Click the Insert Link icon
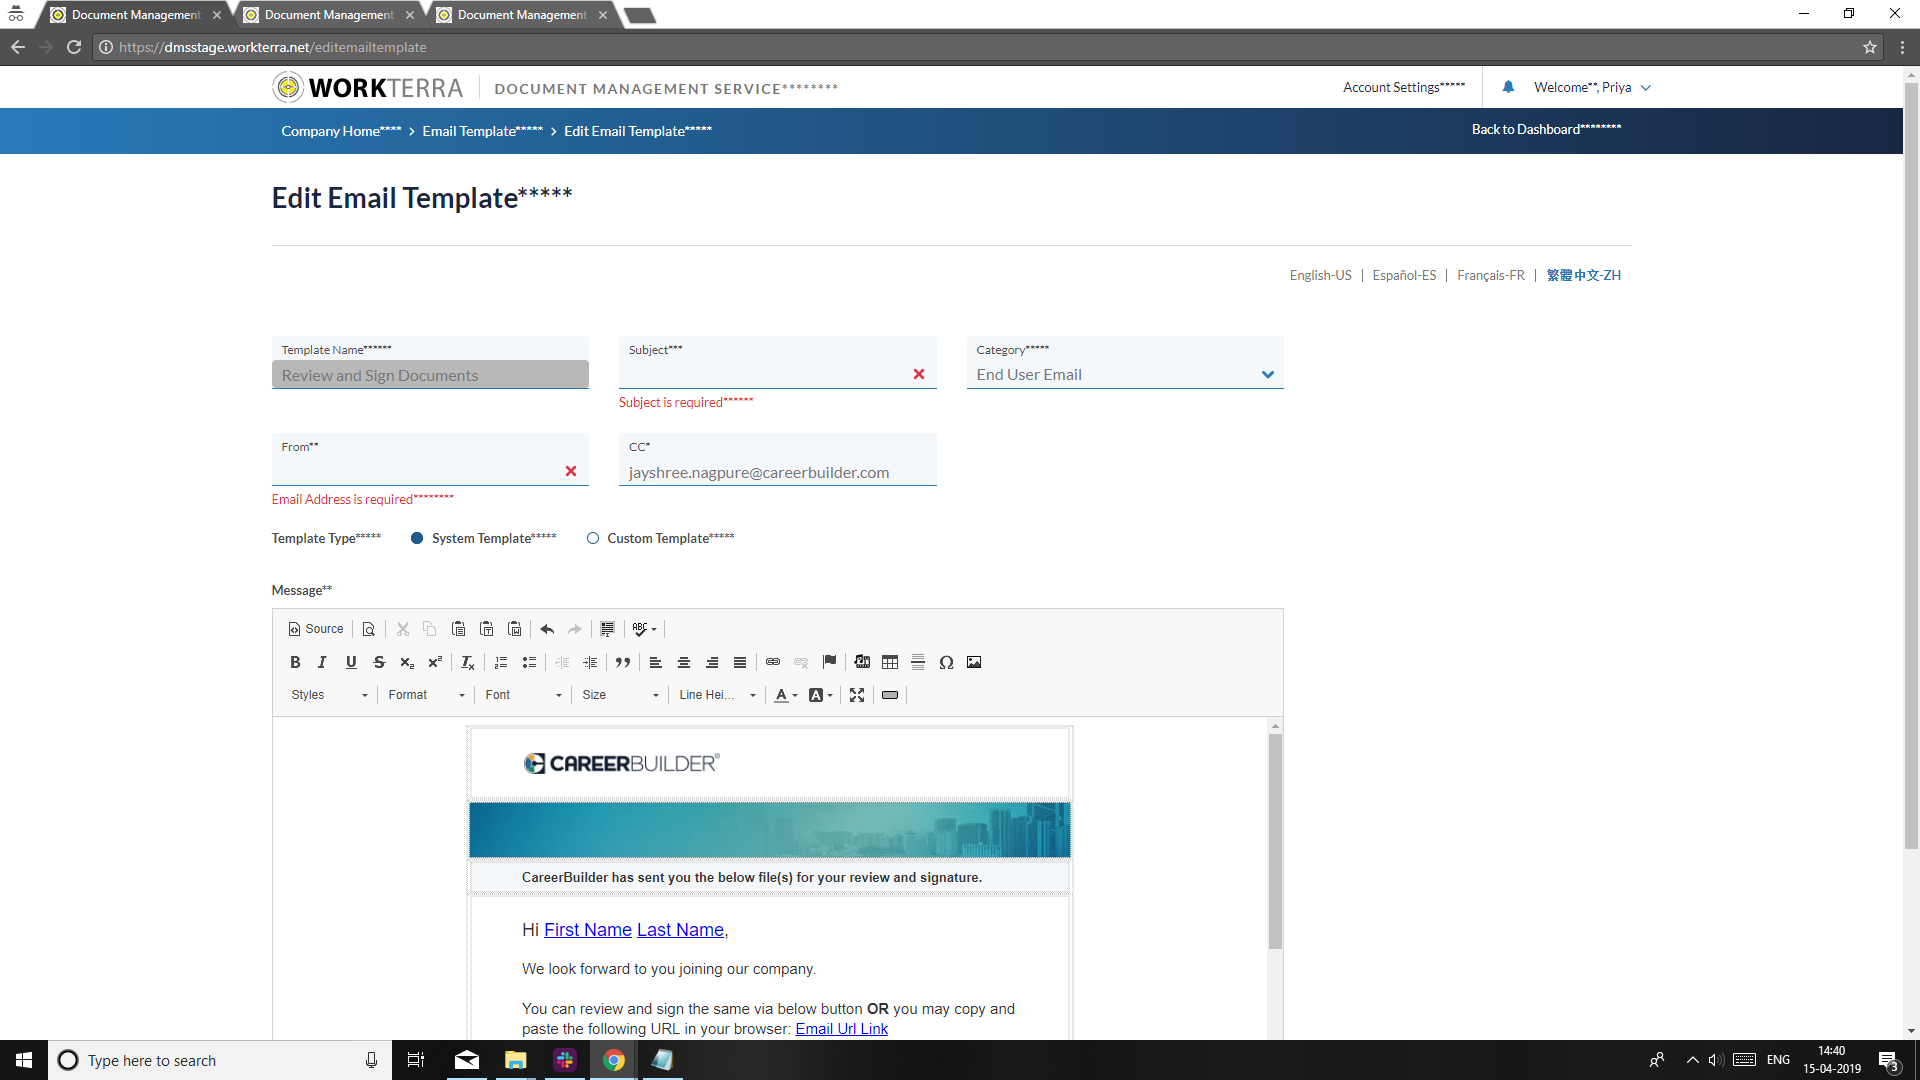This screenshot has height=1080, width=1920. pos(773,662)
